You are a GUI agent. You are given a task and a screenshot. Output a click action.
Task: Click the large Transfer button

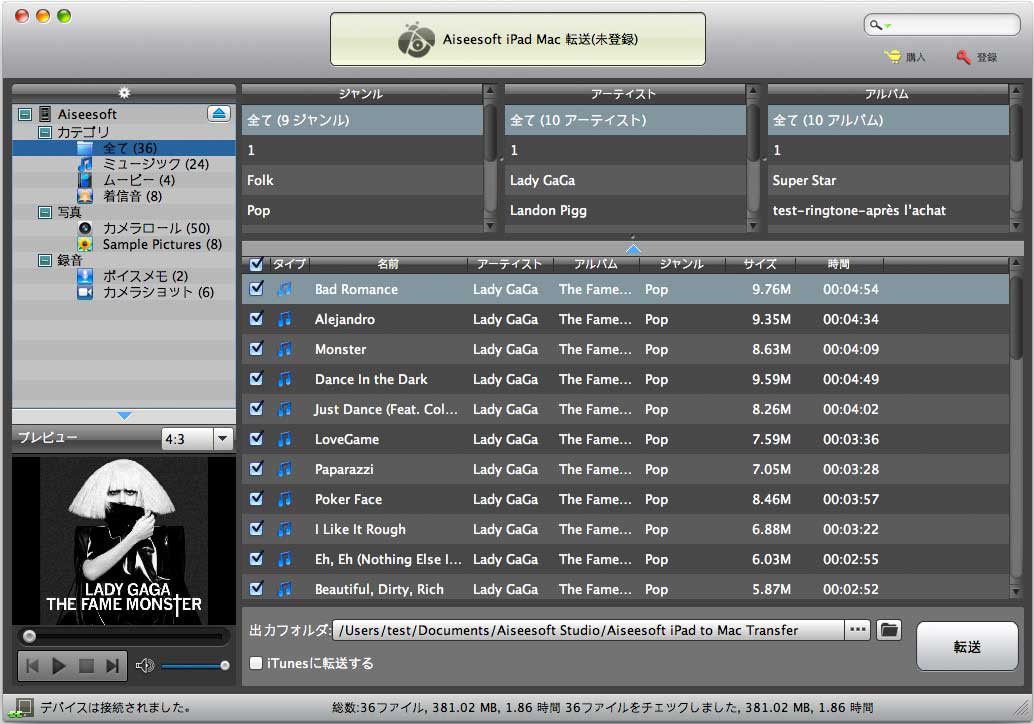[966, 646]
